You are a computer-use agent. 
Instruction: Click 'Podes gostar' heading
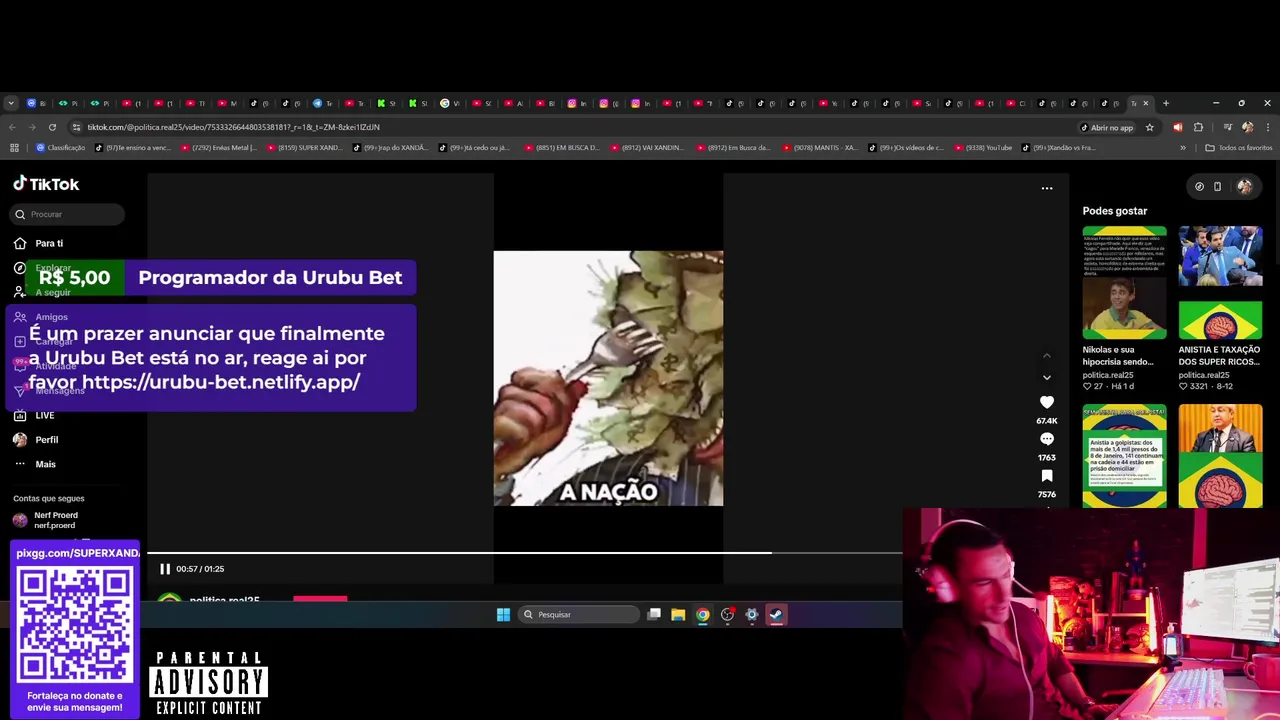(x=1115, y=211)
